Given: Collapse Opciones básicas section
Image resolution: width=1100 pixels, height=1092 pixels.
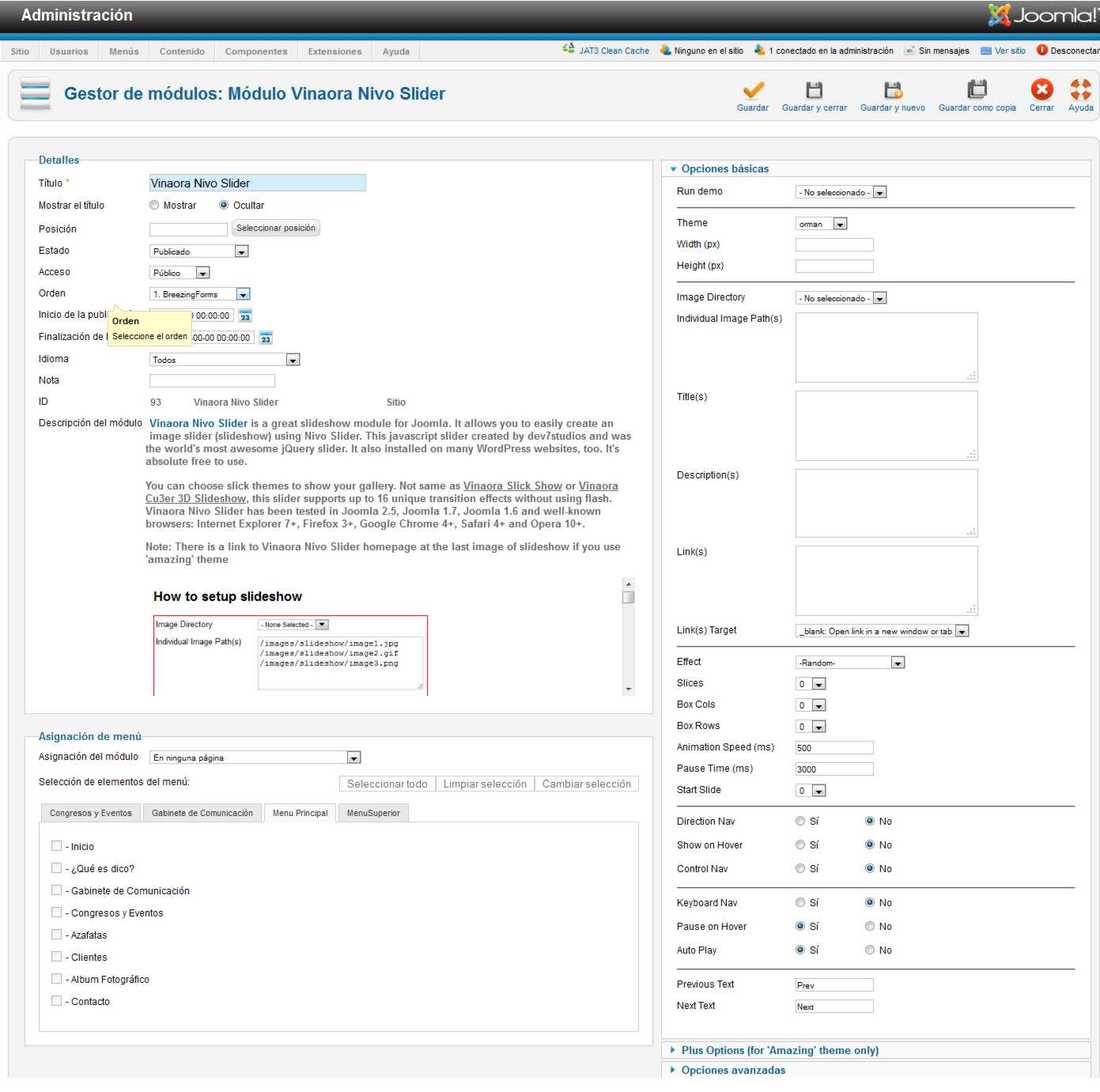Looking at the screenshot, I should click(725, 169).
